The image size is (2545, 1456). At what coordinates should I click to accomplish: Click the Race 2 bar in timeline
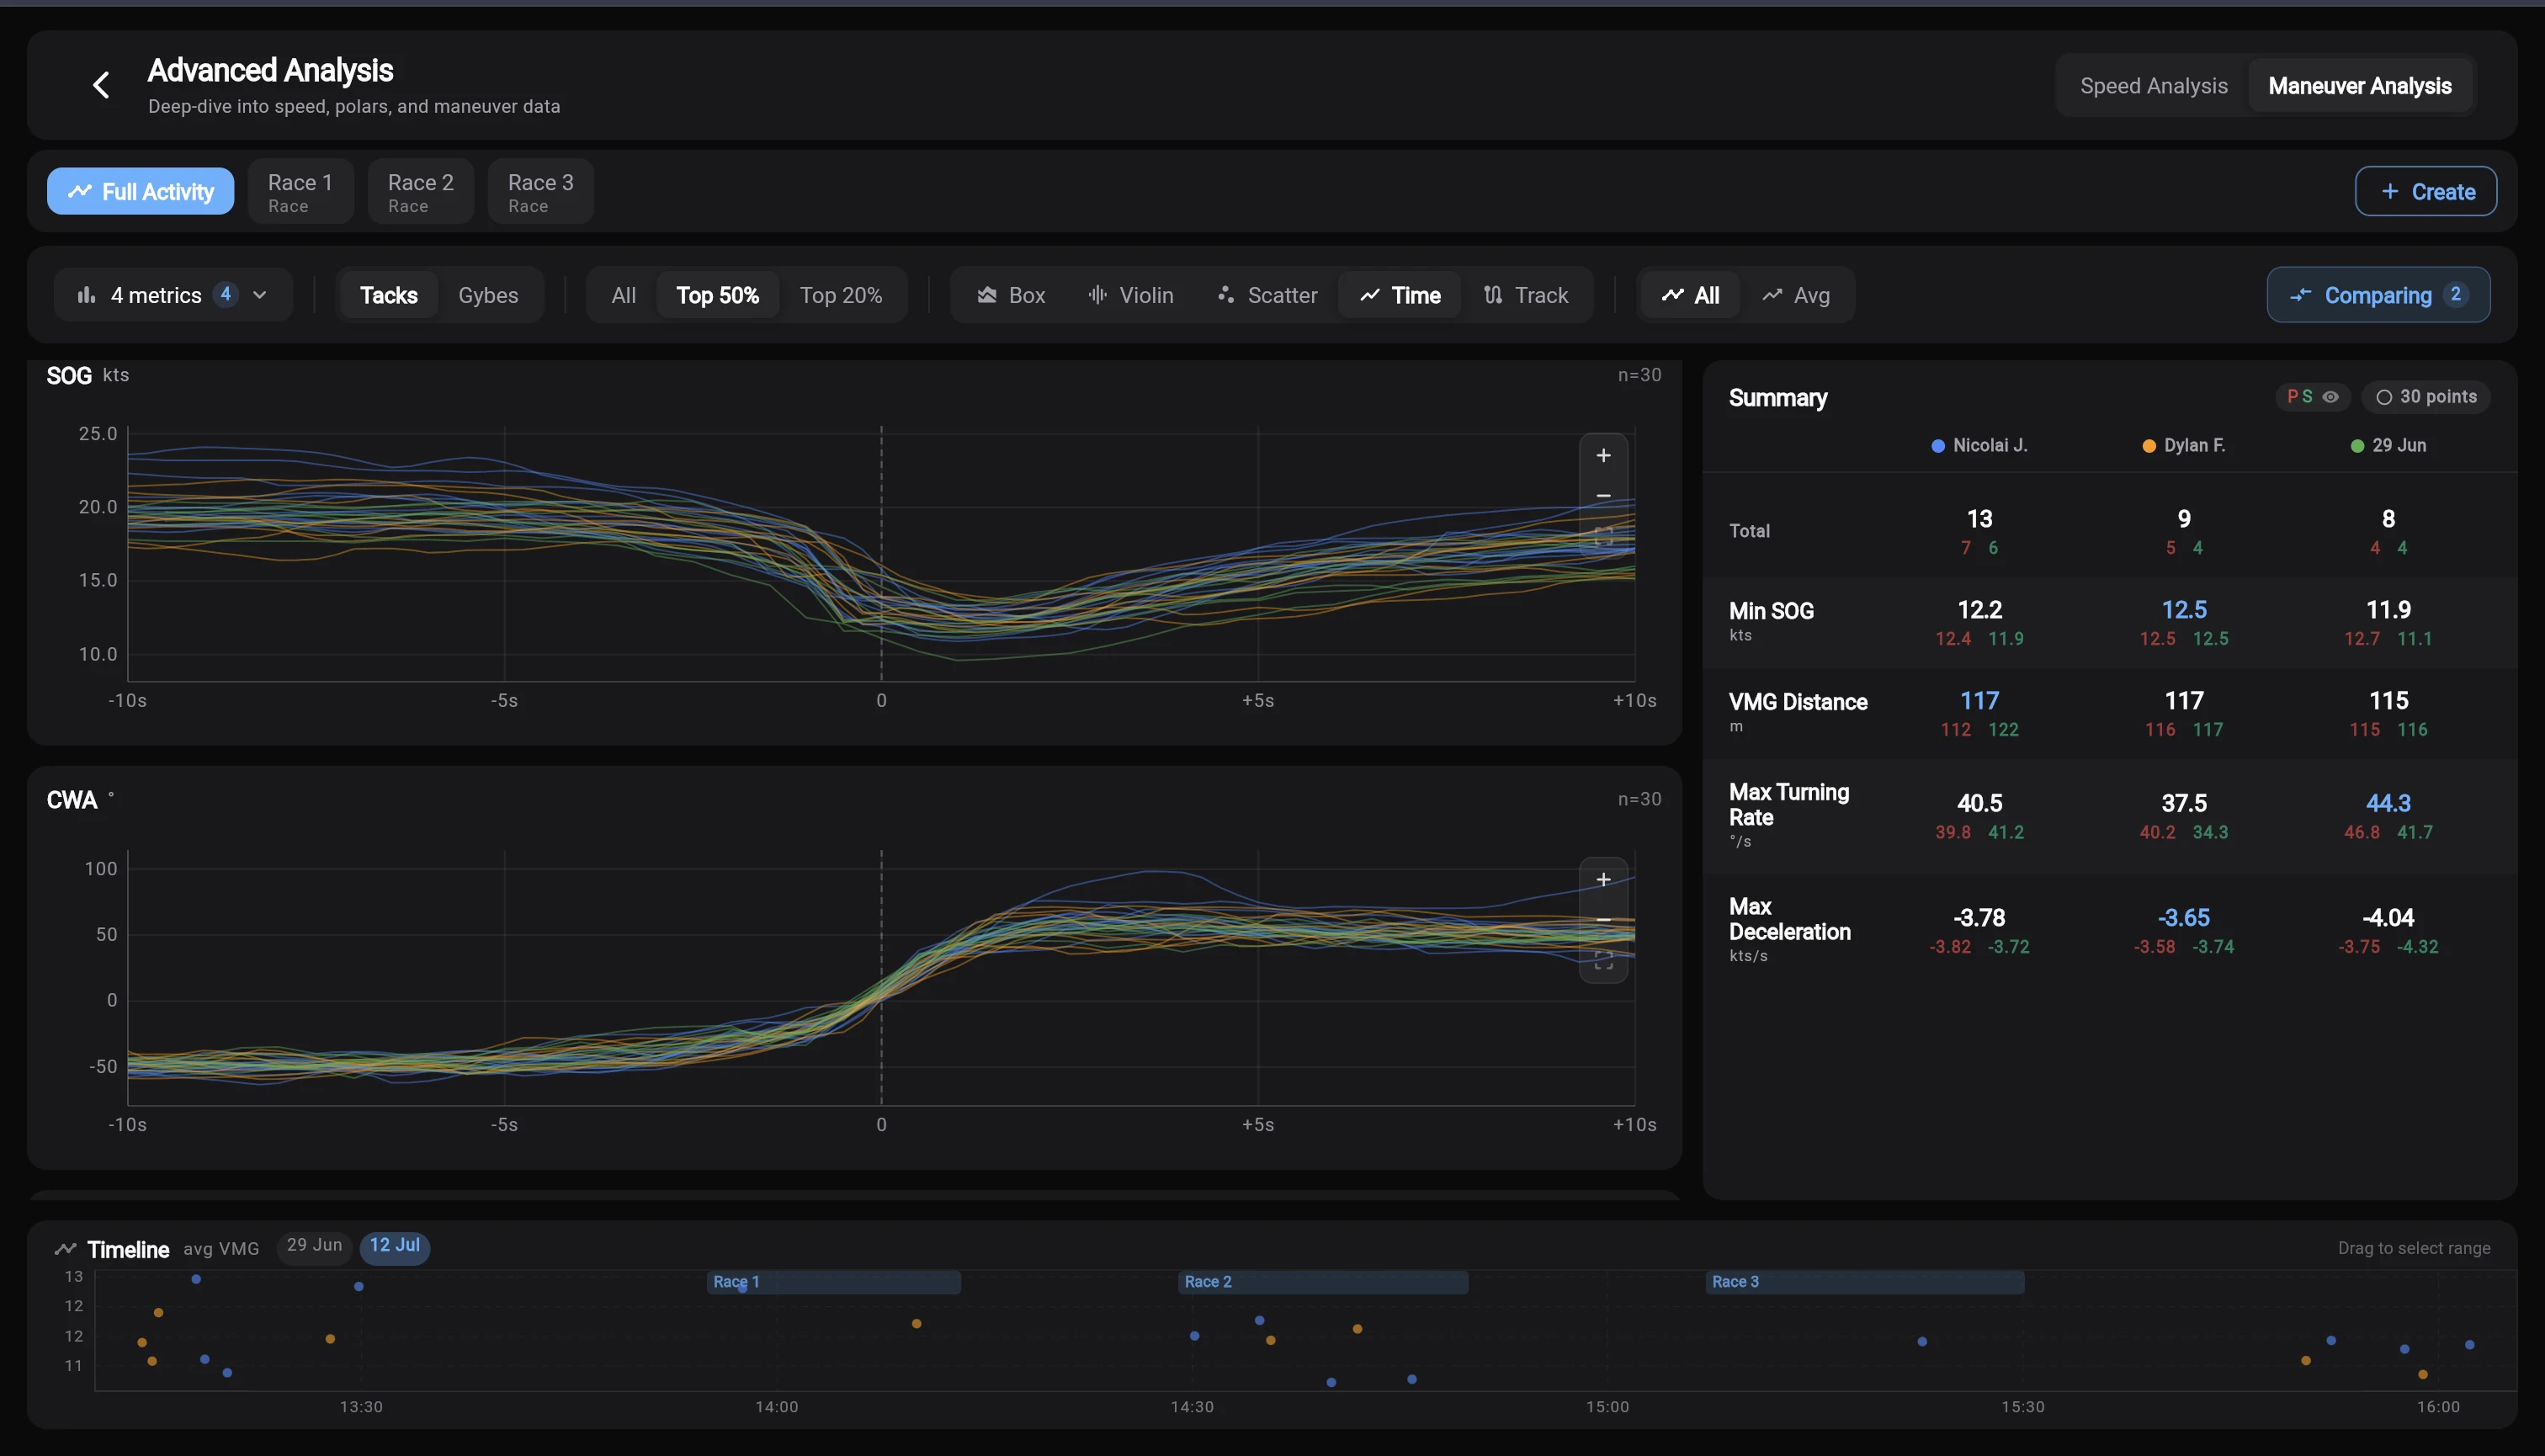tap(1322, 1282)
